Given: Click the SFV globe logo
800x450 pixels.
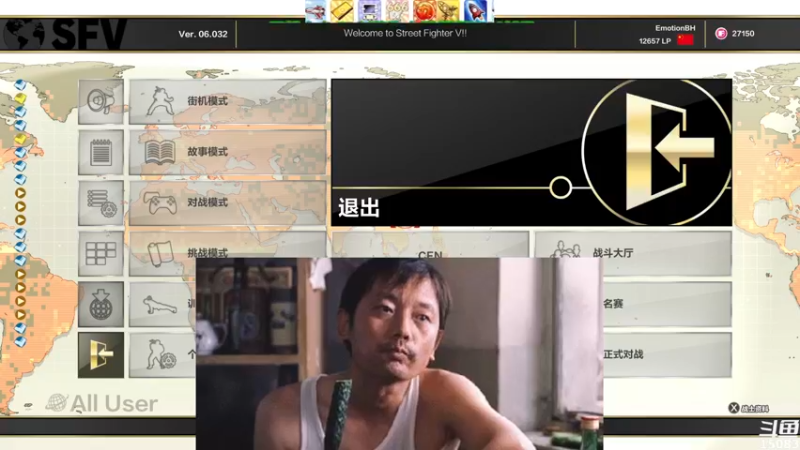Looking at the screenshot, I should [x=65, y=34].
